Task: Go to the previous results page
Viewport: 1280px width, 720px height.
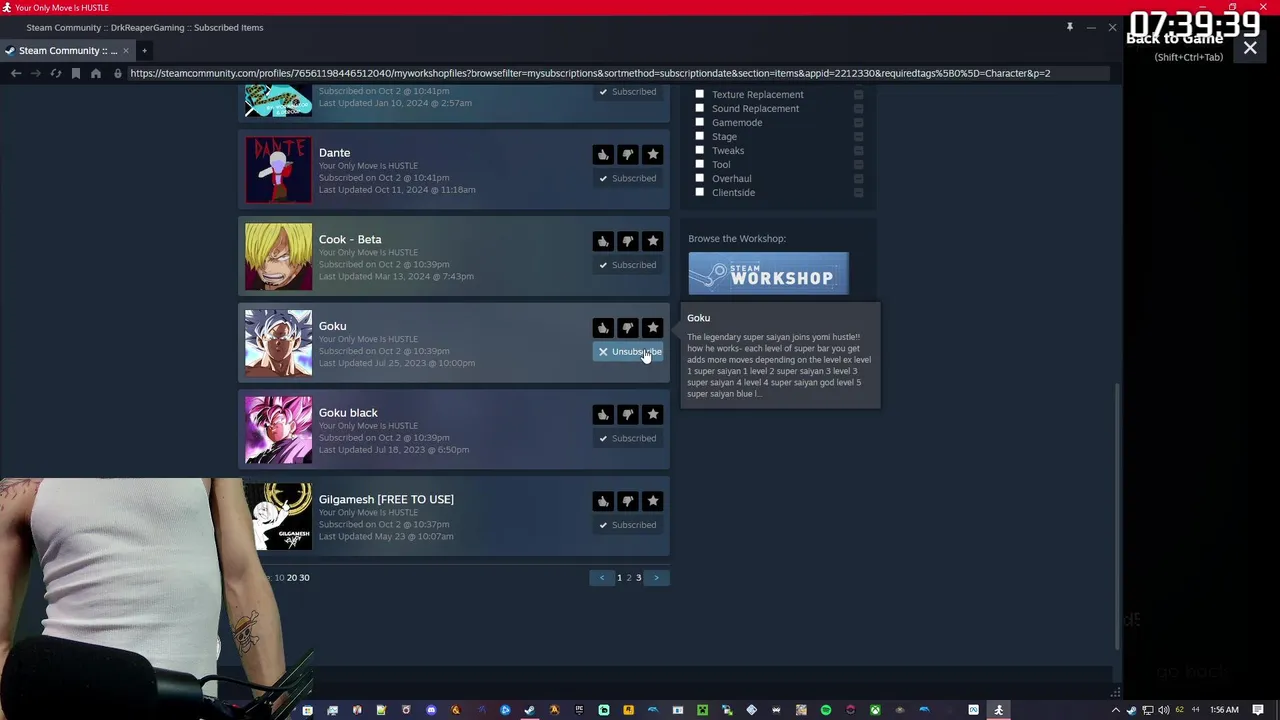Action: (x=602, y=577)
